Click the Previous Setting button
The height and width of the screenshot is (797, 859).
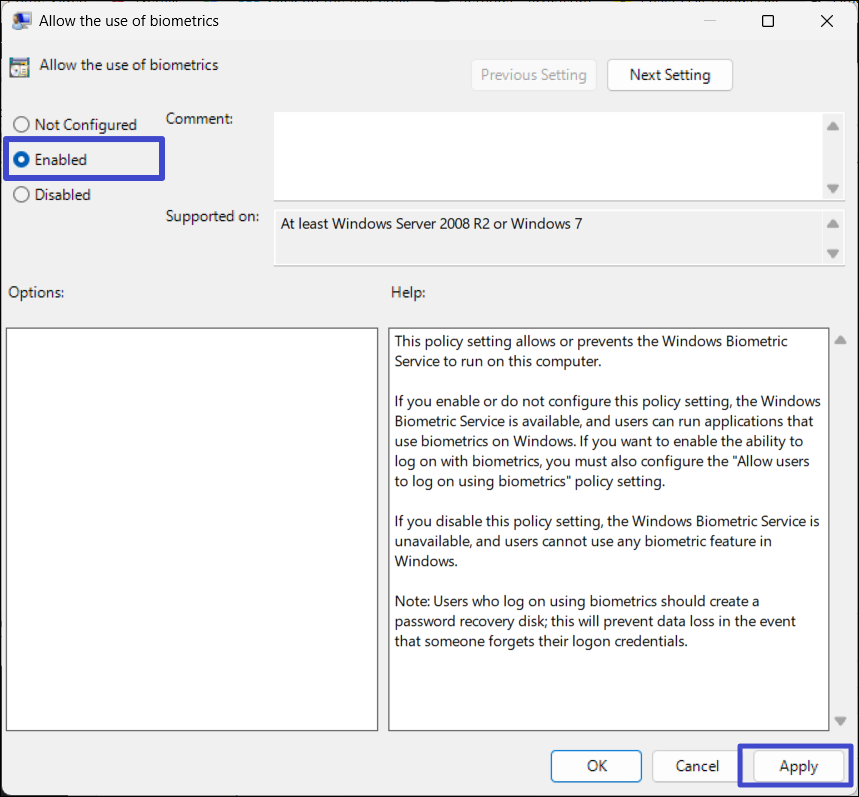coord(533,75)
